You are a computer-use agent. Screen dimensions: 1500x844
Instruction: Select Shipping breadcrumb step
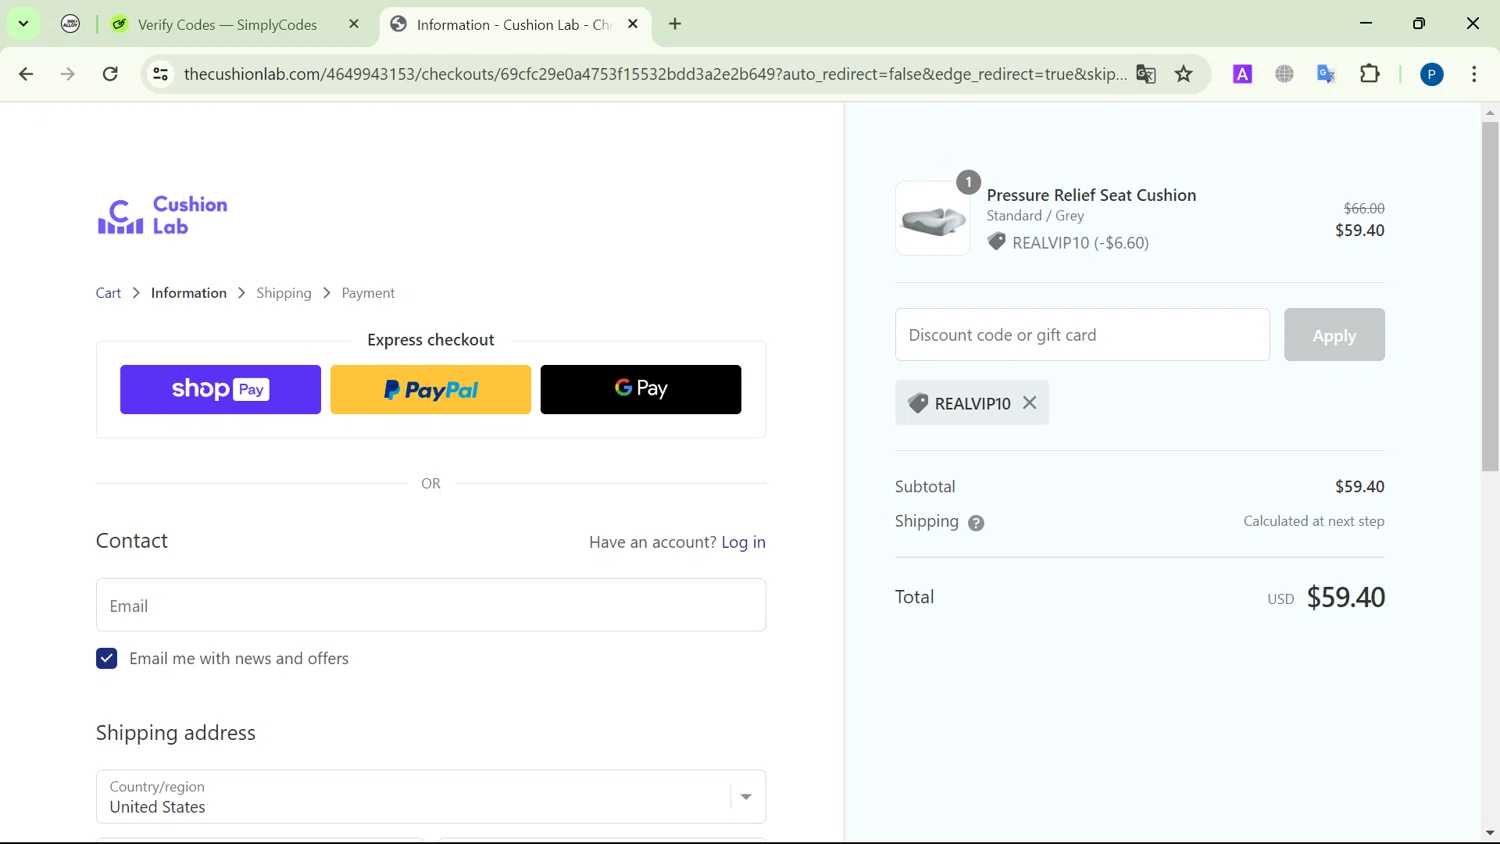pos(284,293)
